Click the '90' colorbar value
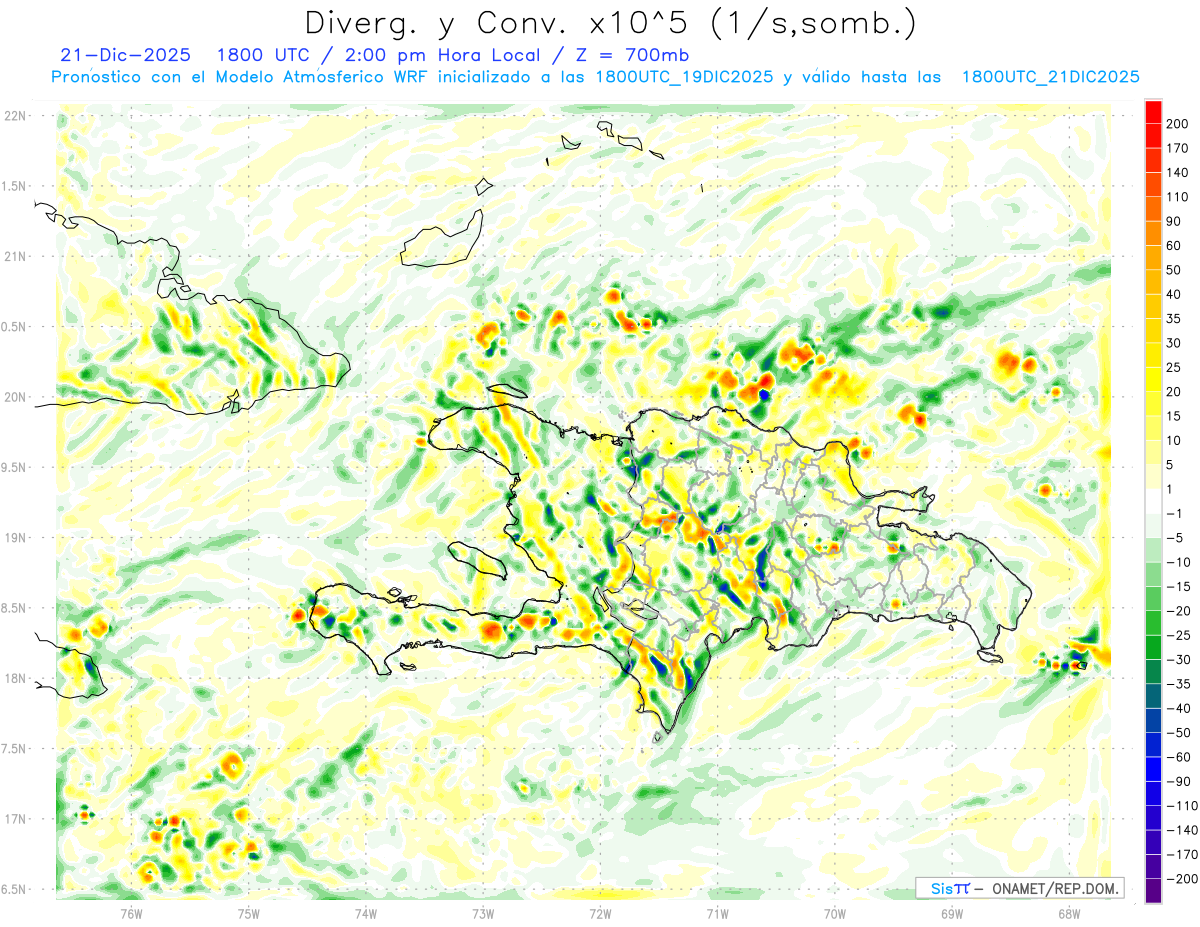This screenshot has width=1200, height=927. point(1174,221)
